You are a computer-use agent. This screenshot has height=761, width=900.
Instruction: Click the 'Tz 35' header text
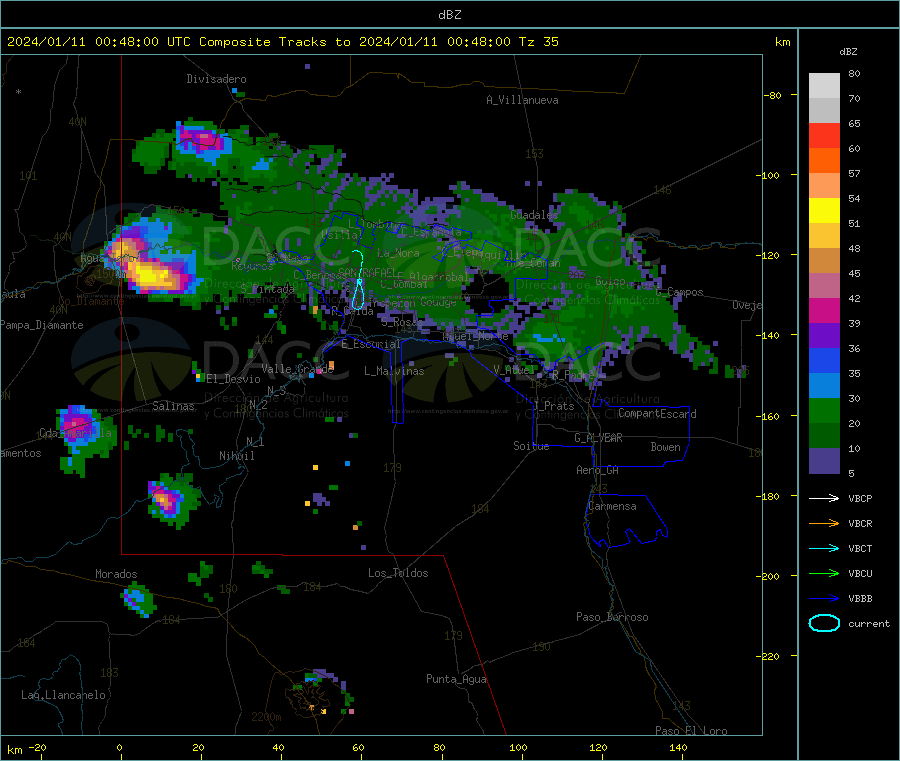coord(538,42)
